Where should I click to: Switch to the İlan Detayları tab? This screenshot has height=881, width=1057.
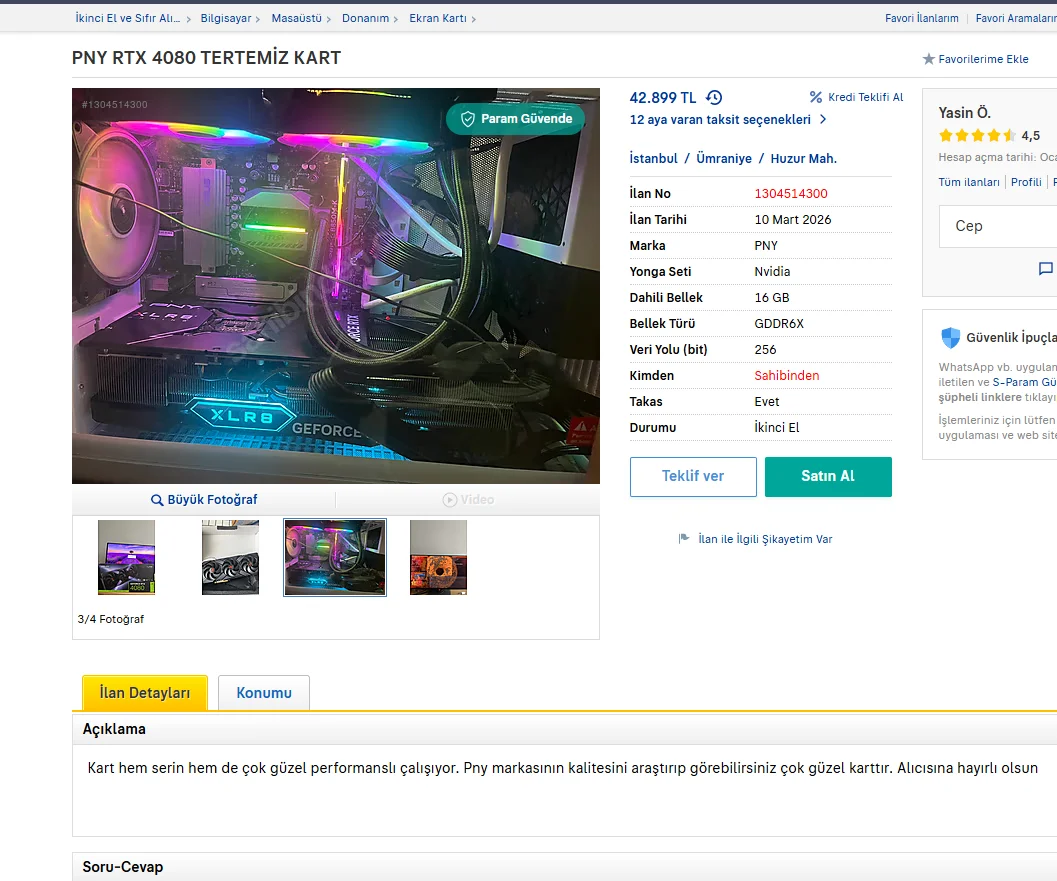[x=145, y=693]
